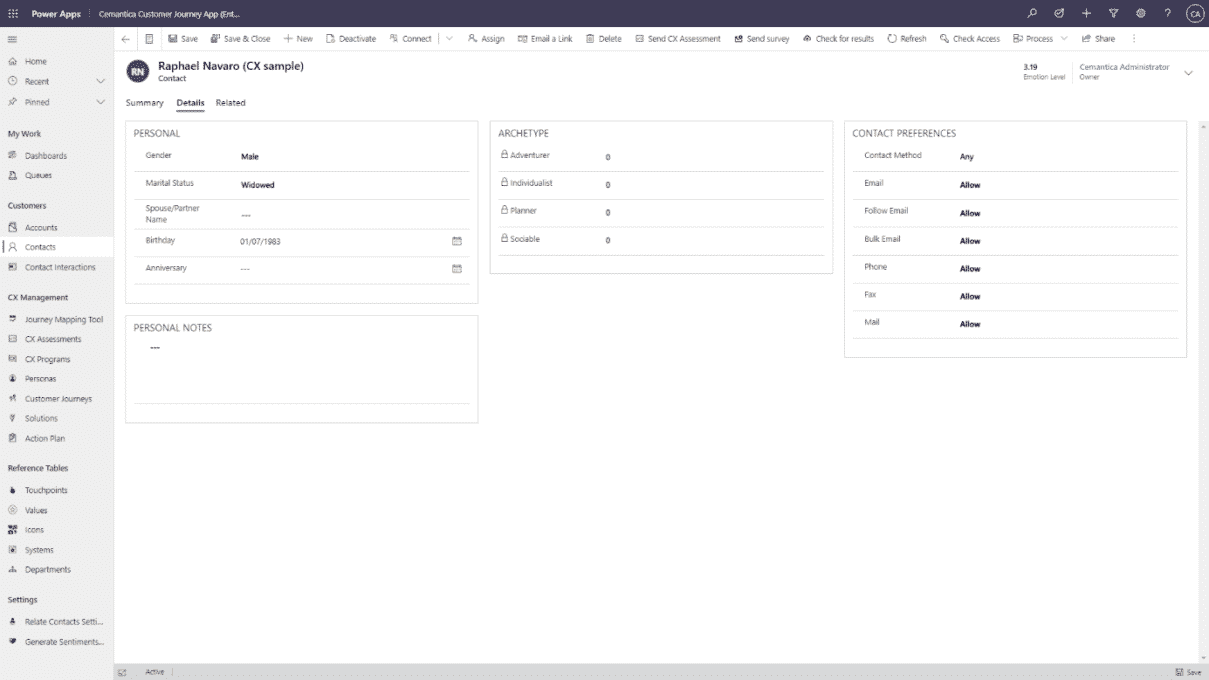Toggle the Phone Allow value

click(970, 269)
